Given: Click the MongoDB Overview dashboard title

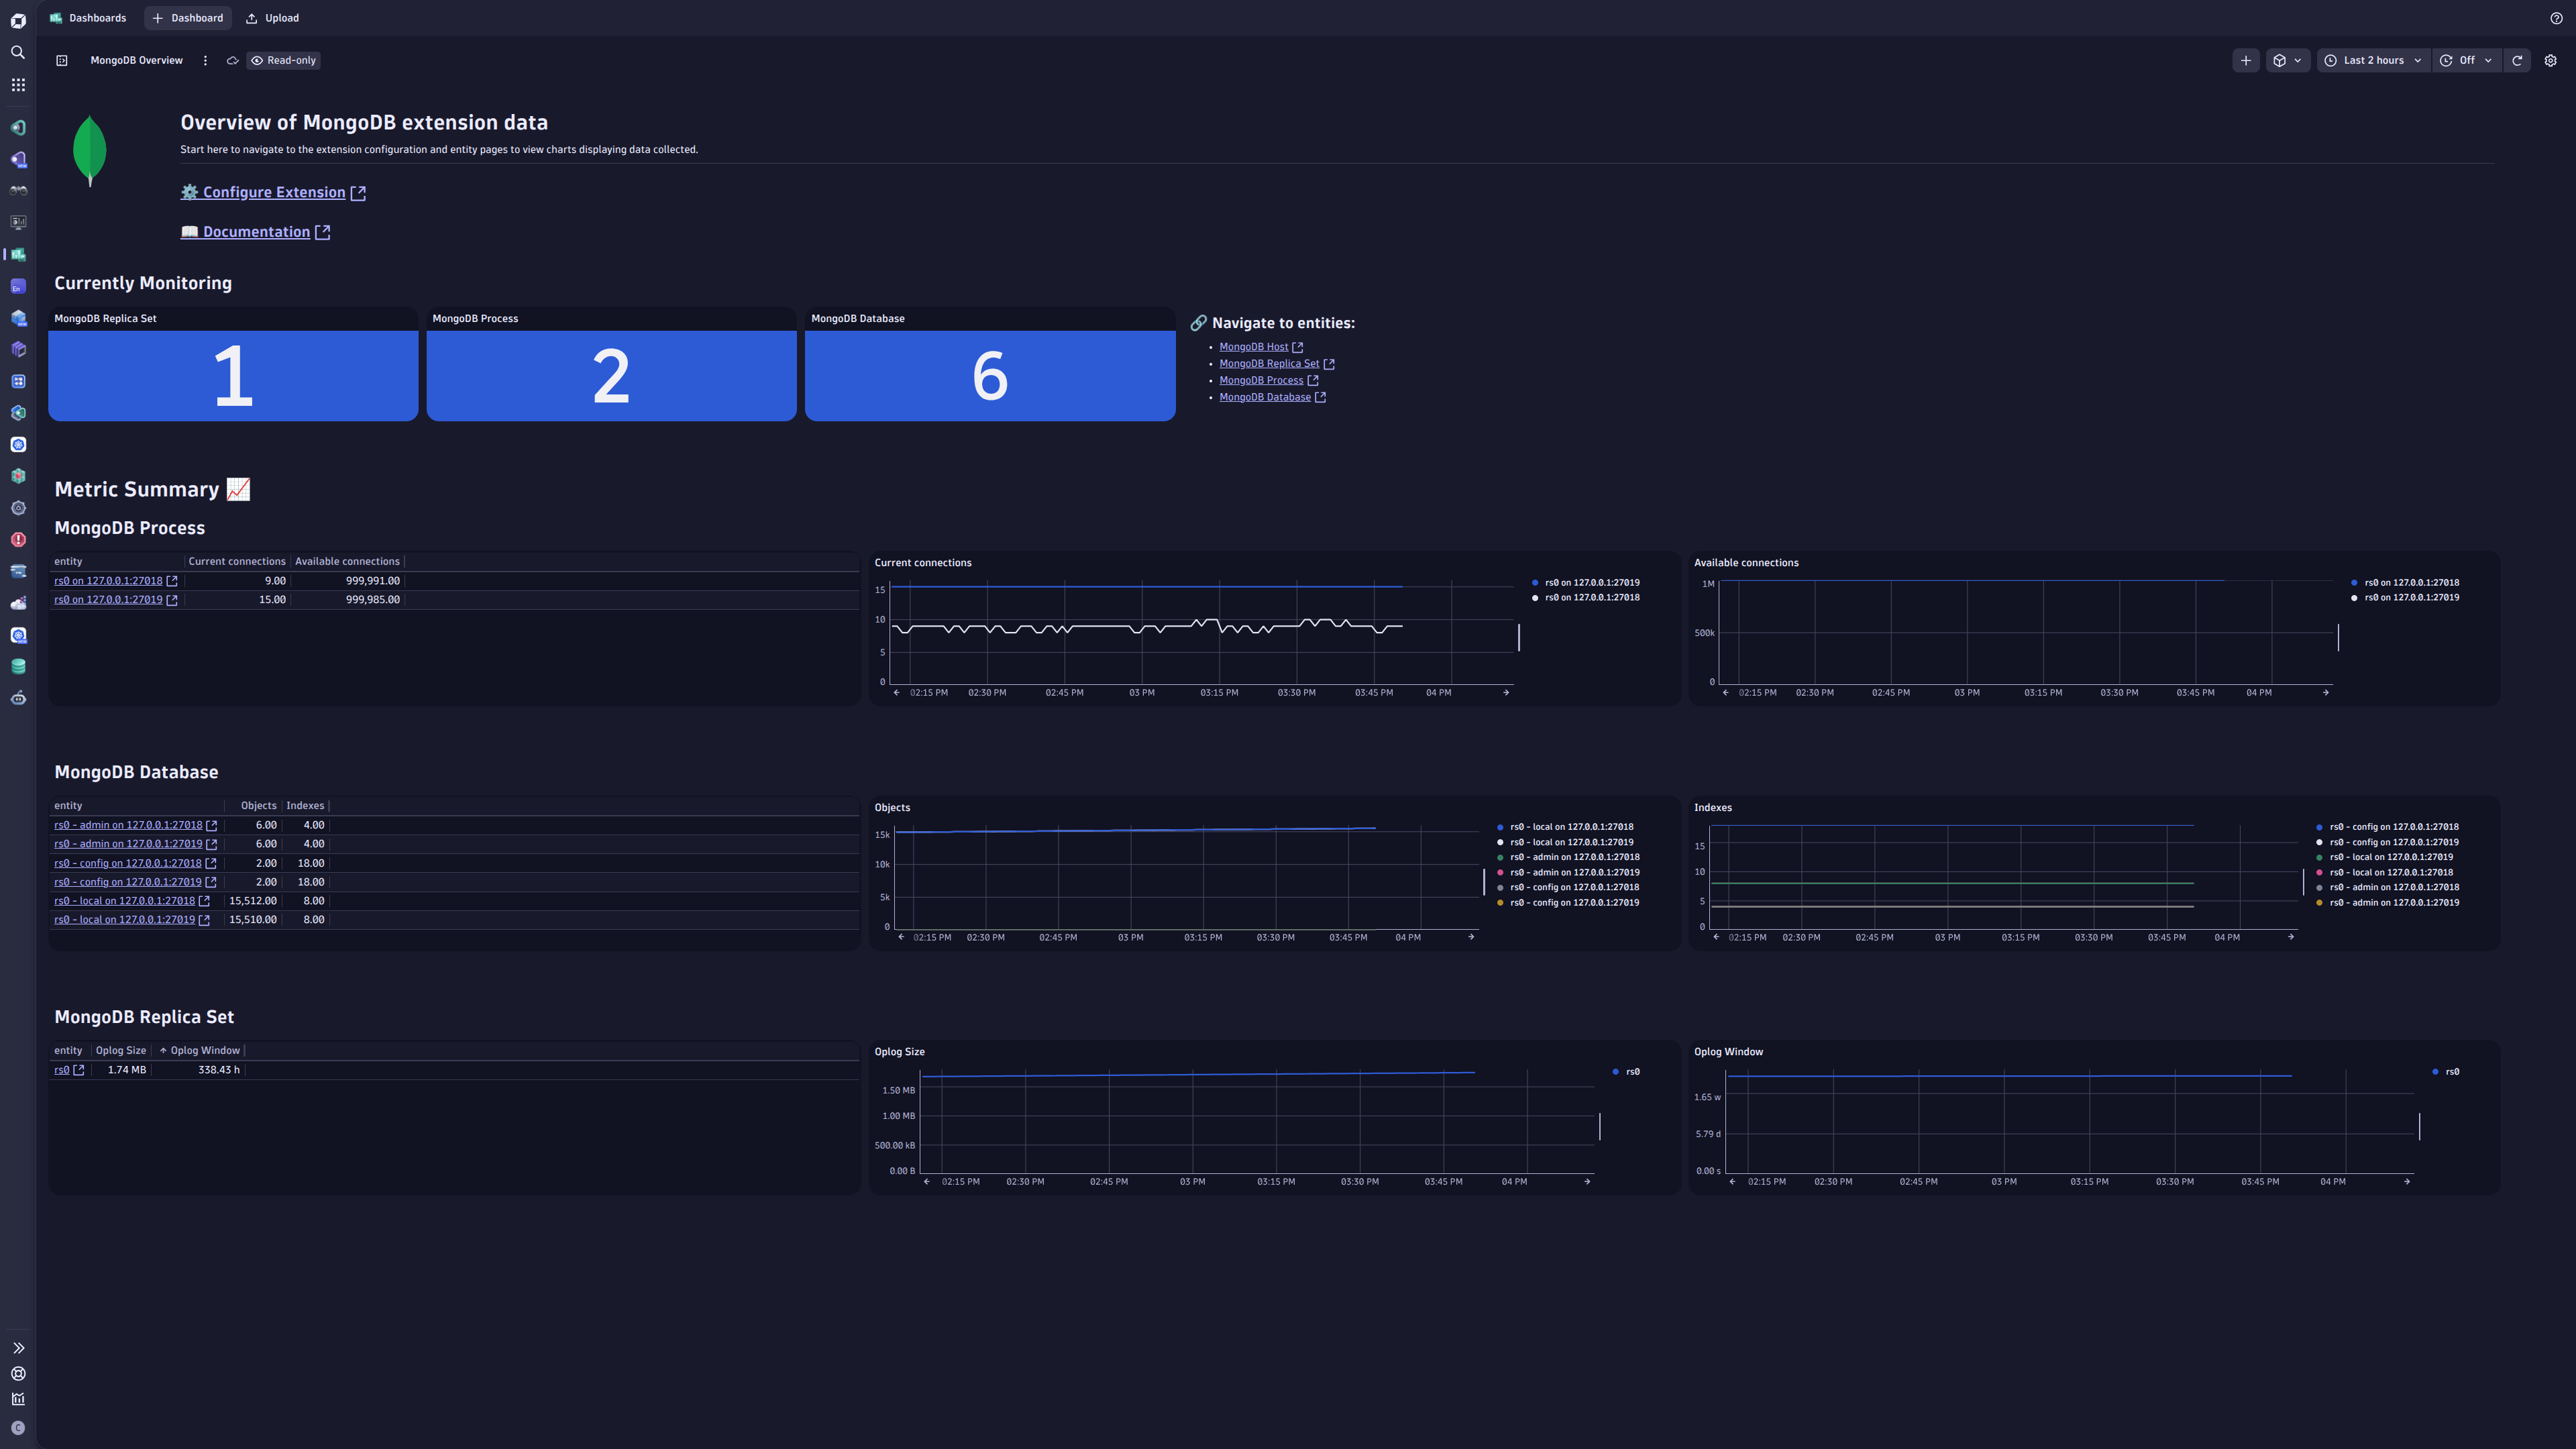Looking at the screenshot, I should click(x=136, y=60).
